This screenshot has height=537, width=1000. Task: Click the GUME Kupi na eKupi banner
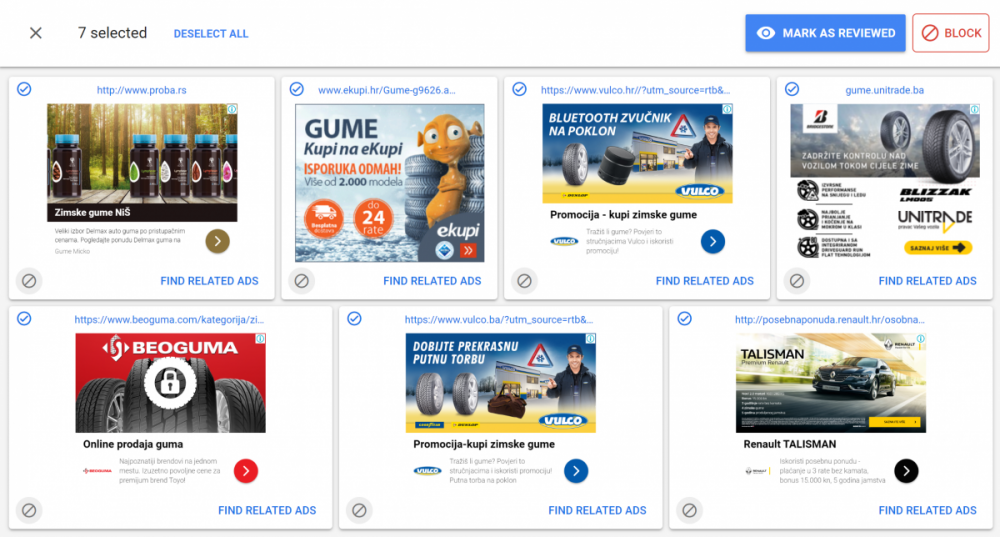tap(390, 183)
